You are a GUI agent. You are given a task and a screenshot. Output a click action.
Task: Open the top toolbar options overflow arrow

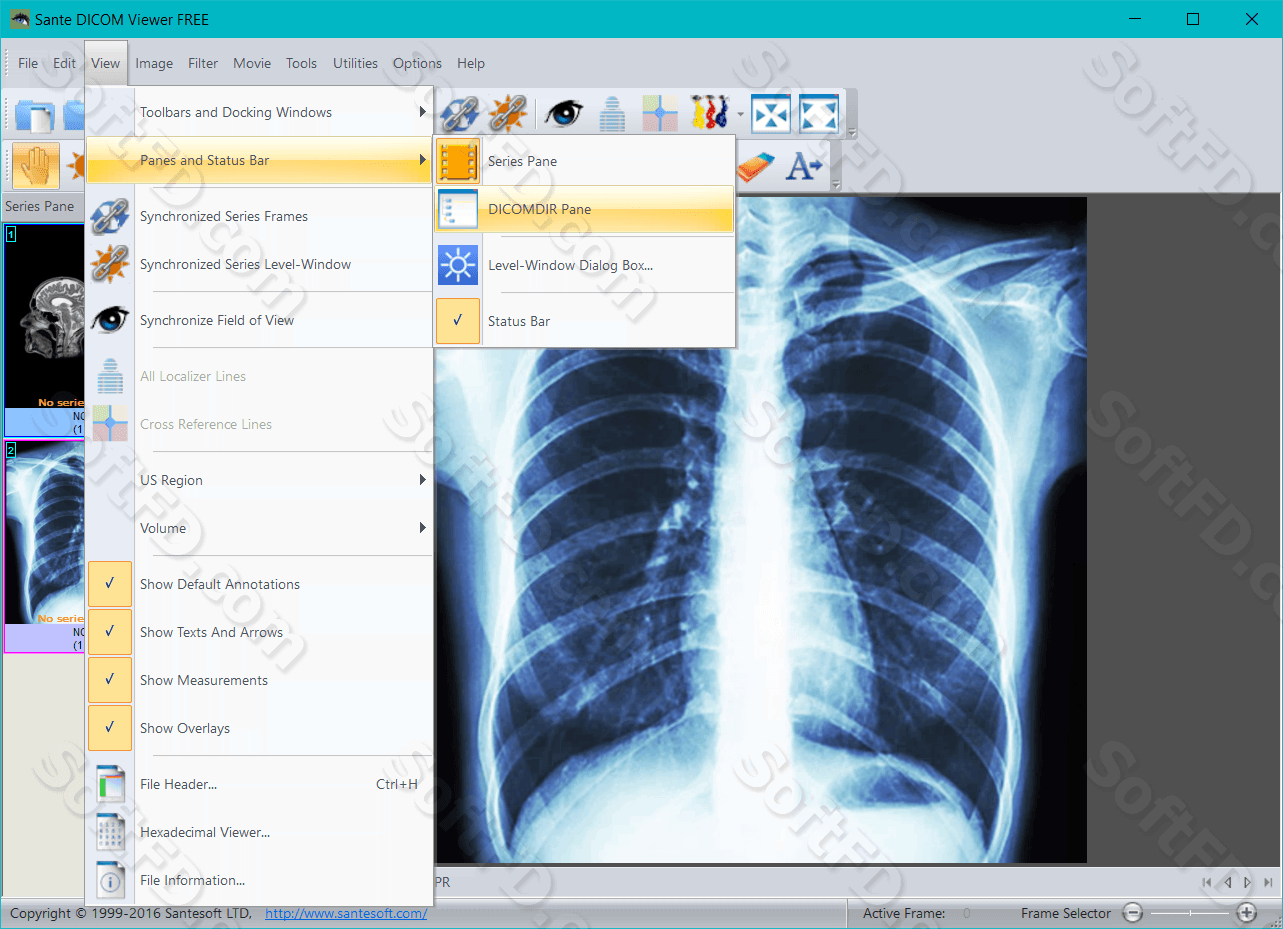click(852, 132)
